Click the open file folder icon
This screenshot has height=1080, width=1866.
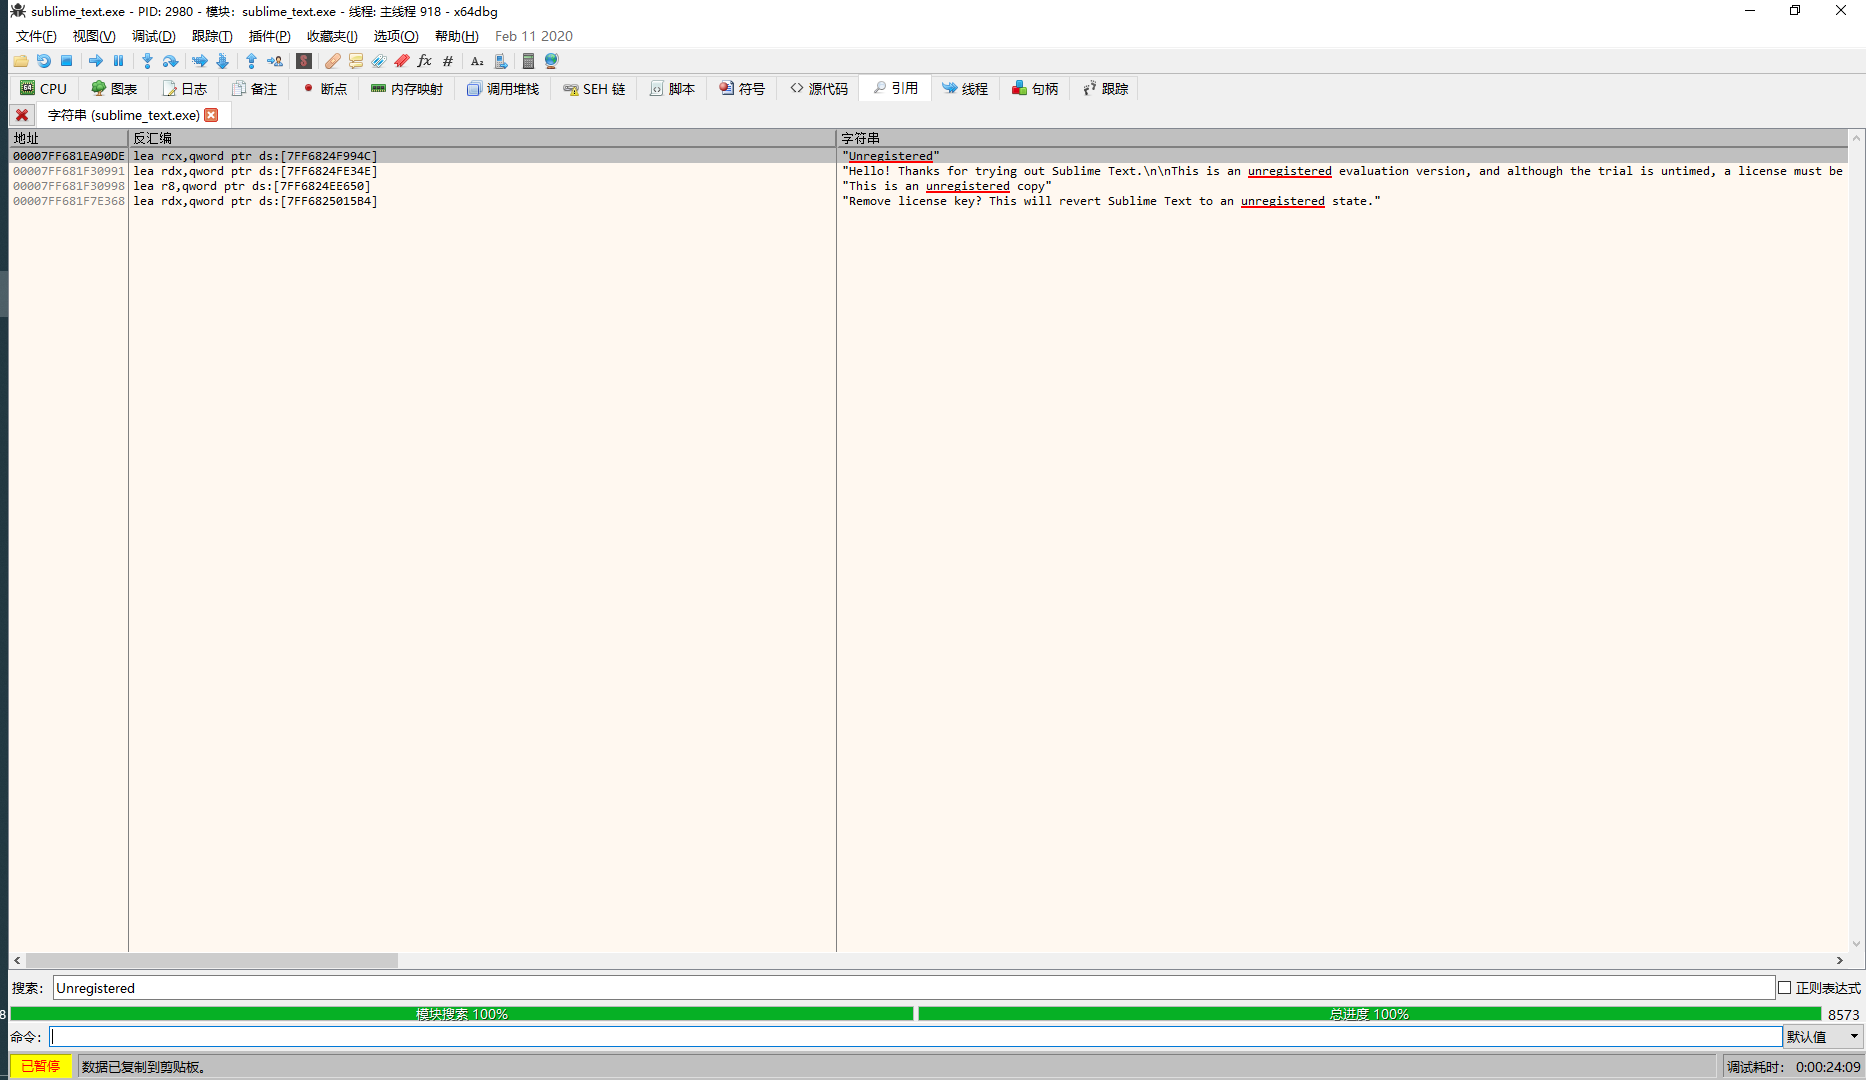20,61
